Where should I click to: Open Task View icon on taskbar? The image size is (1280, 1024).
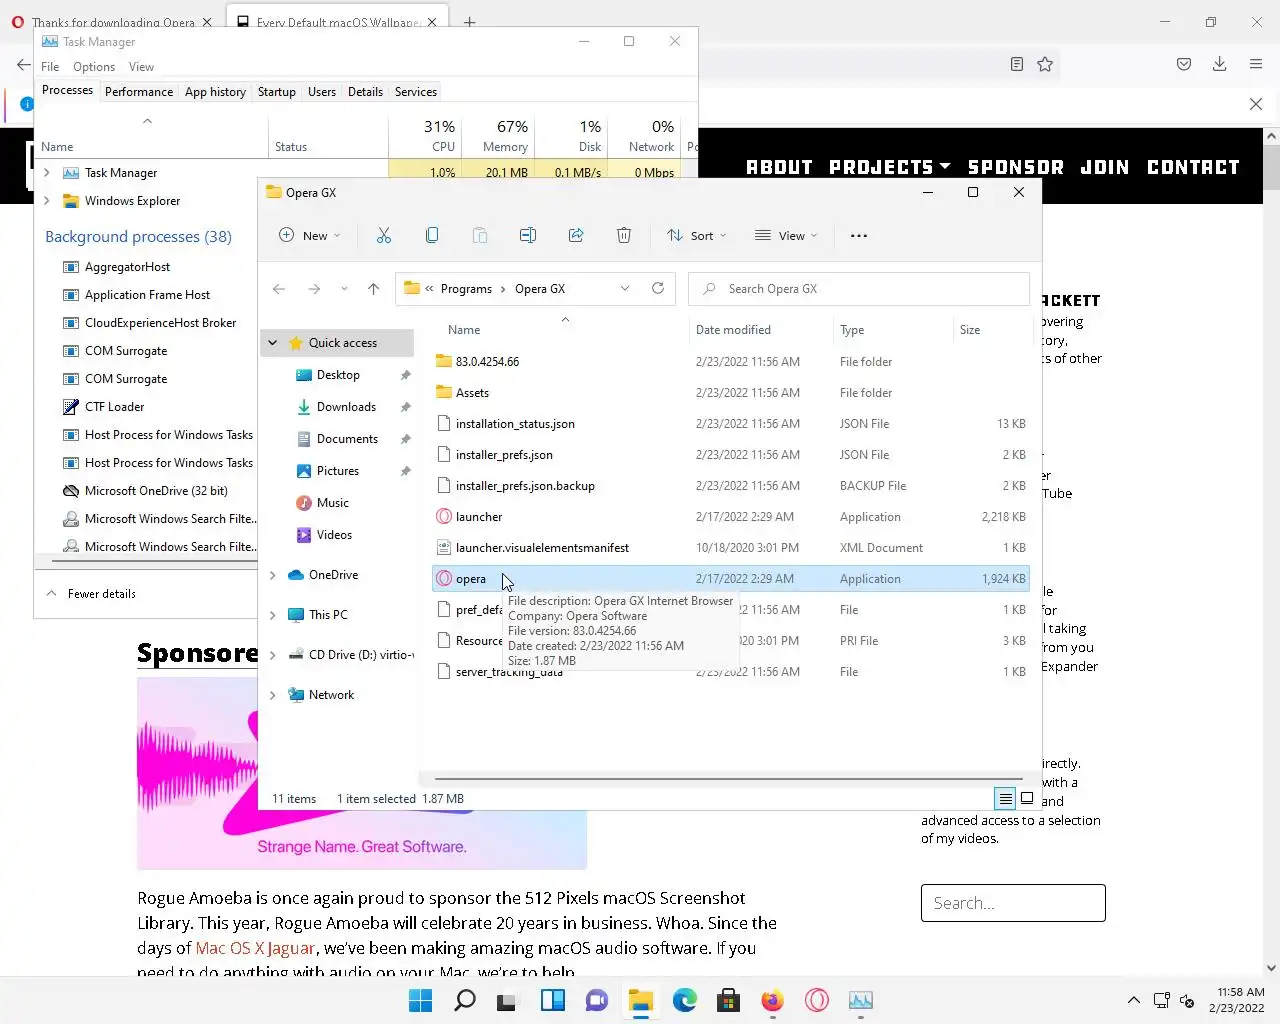tap(508, 1000)
